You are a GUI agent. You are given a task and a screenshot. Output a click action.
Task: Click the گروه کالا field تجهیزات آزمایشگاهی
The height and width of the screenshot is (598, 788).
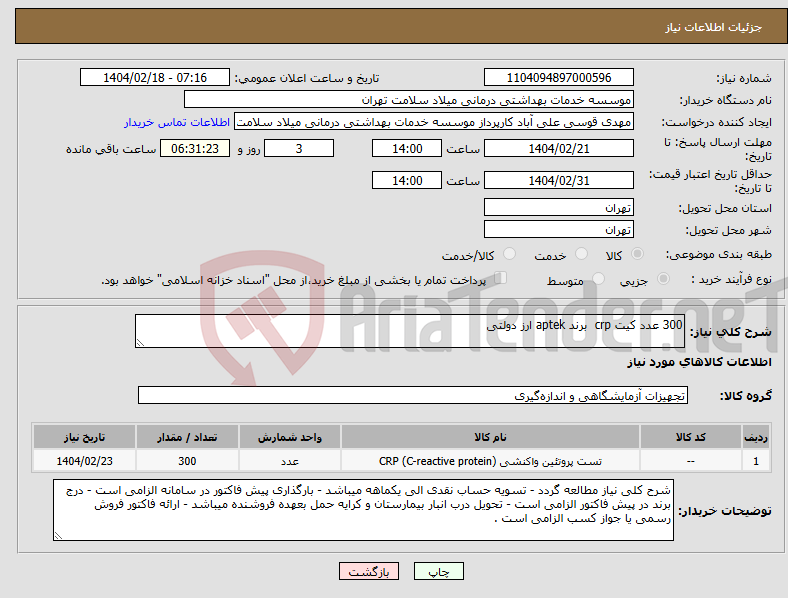tap(413, 395)
